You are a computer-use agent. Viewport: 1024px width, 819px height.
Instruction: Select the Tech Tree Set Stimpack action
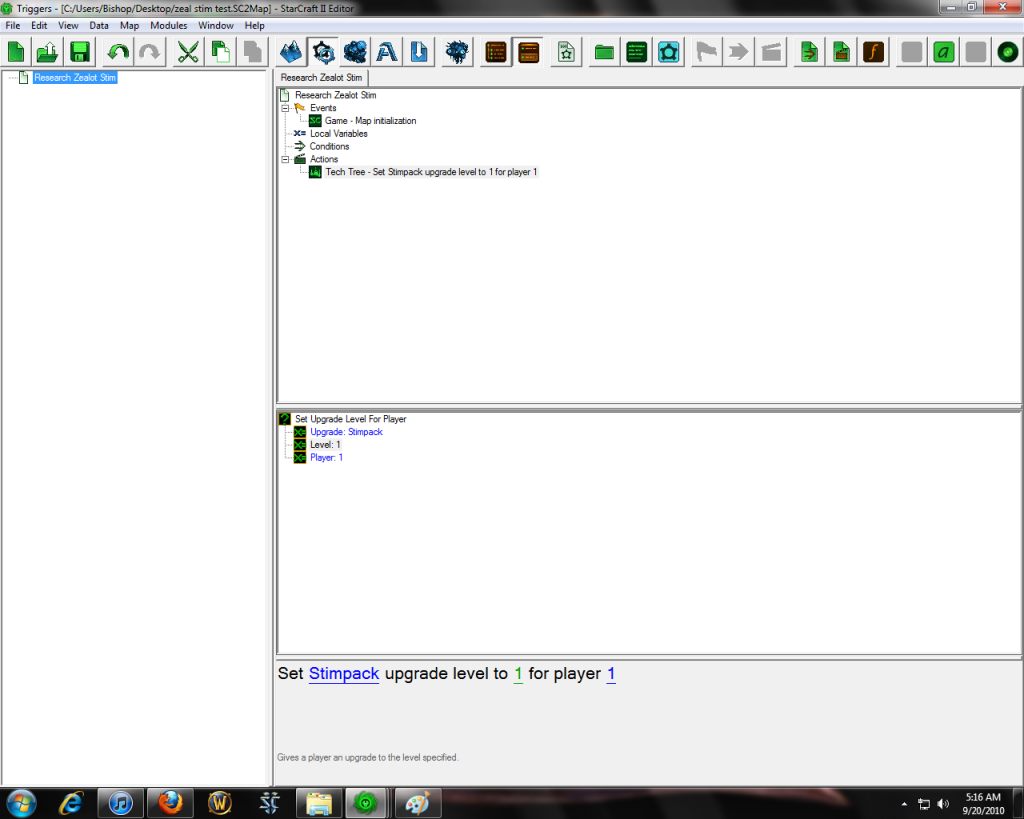[x=431, y=172]
